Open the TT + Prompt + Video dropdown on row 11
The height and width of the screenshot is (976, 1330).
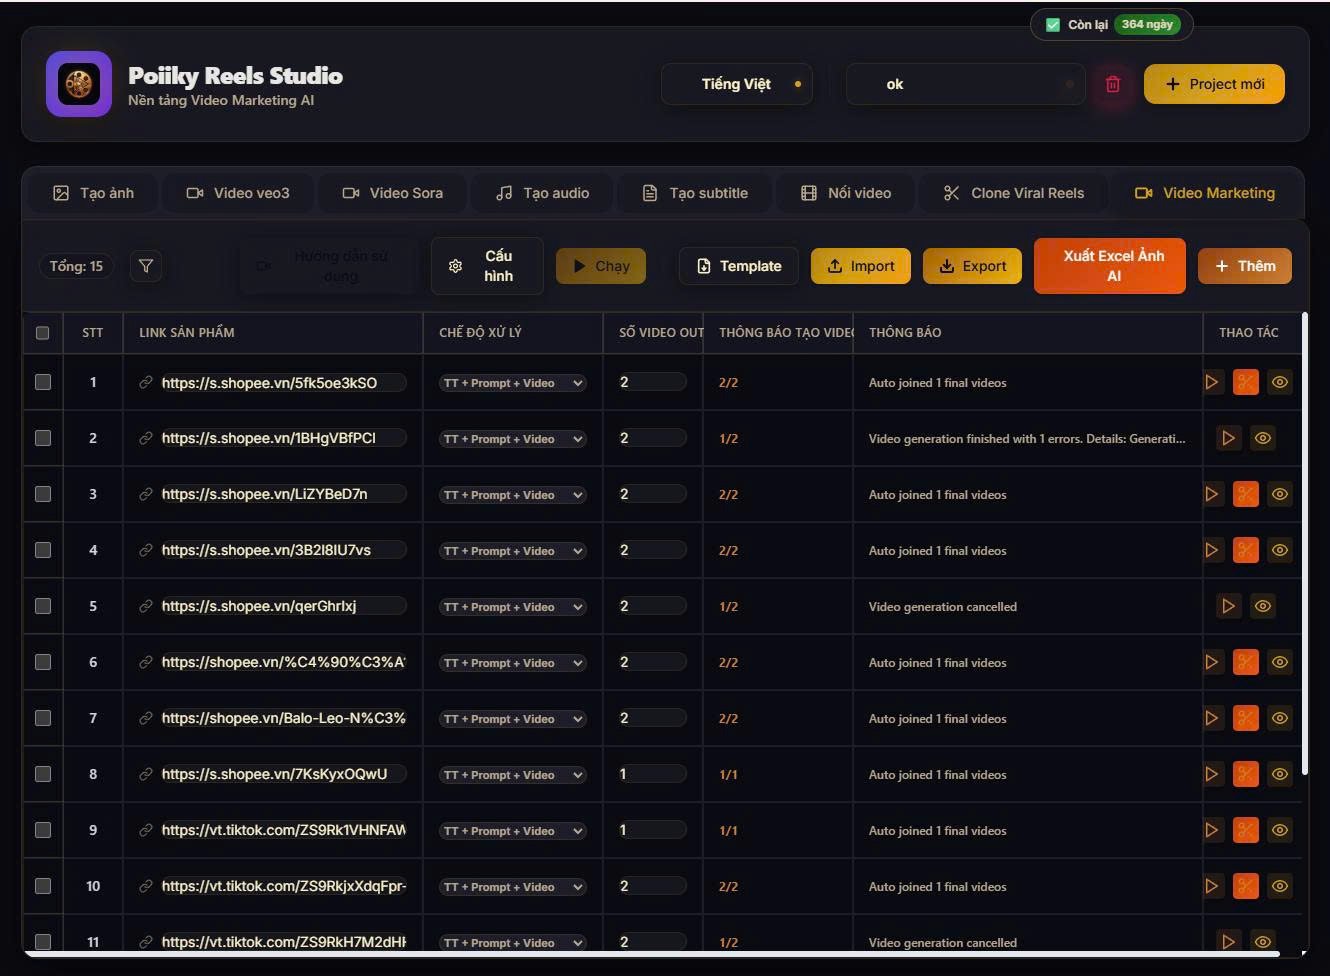(511, 942)
